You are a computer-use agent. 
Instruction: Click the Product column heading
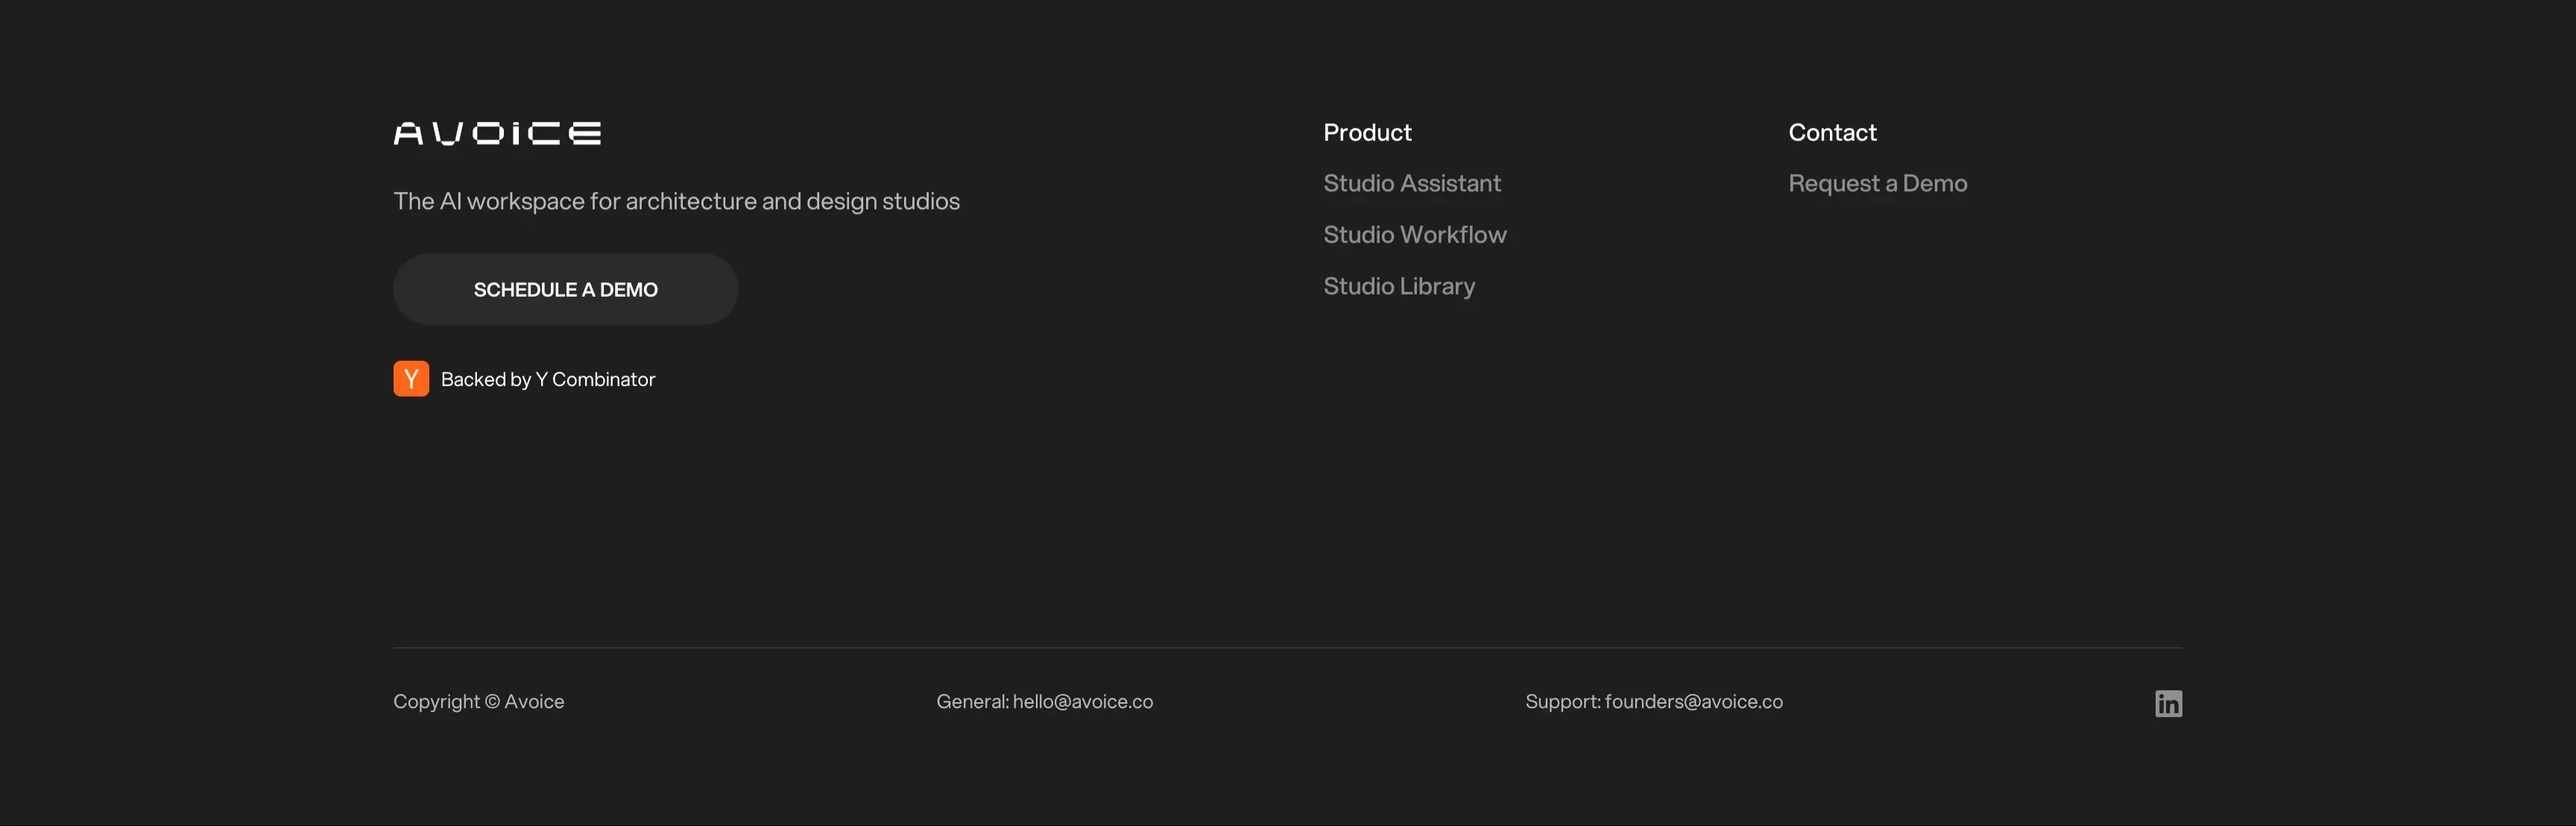1367,132
